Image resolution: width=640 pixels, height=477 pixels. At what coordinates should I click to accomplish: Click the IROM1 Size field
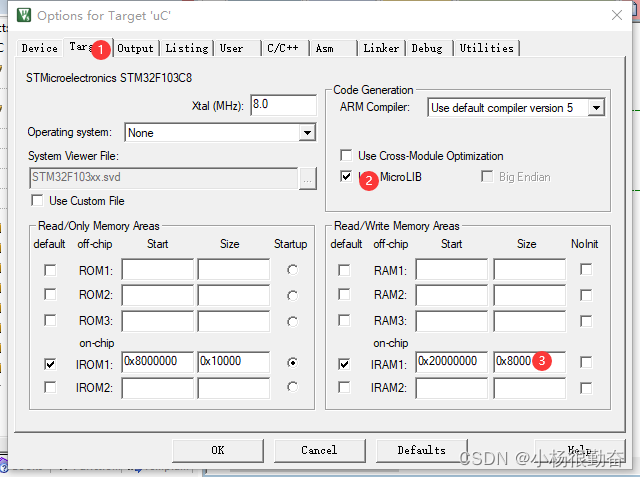pyautogui.click(x=234, y=362)
